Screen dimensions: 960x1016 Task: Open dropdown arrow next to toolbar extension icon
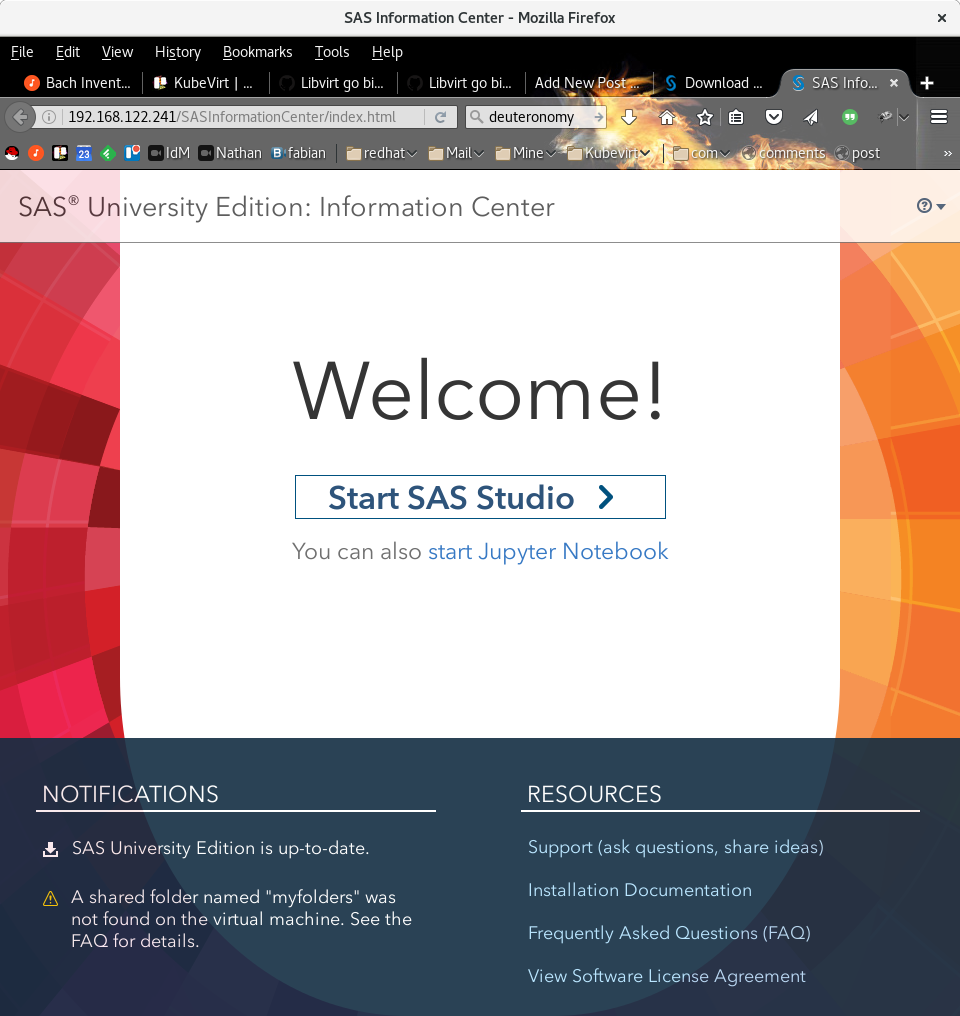904,117
